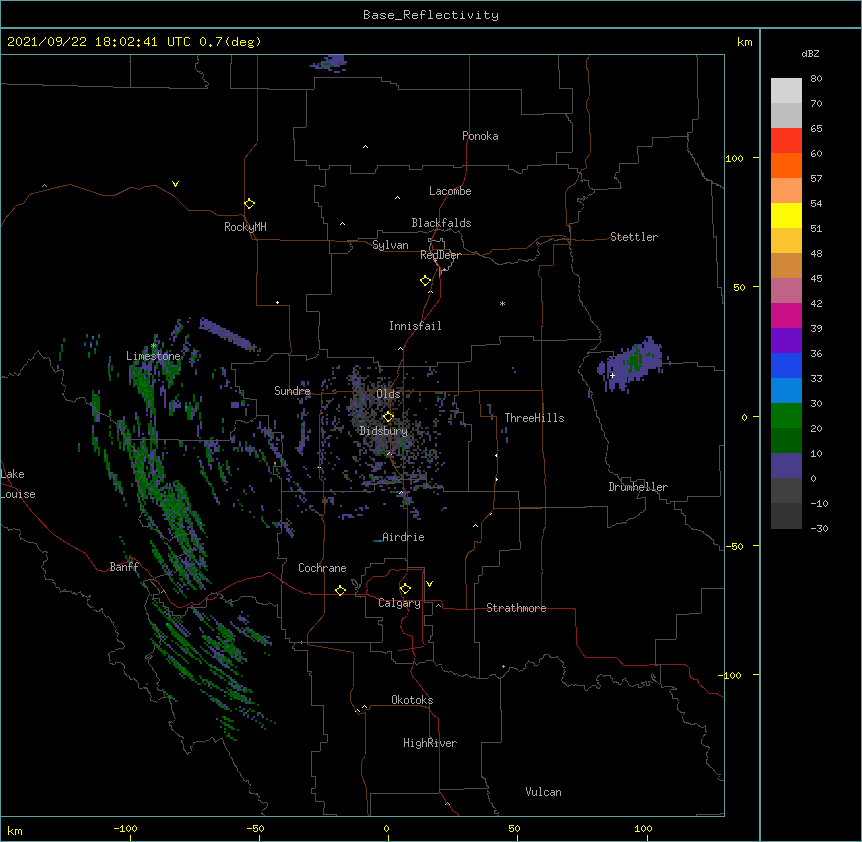Click the RockyMH town label
The image size is (862, 842).
[245, 227]
